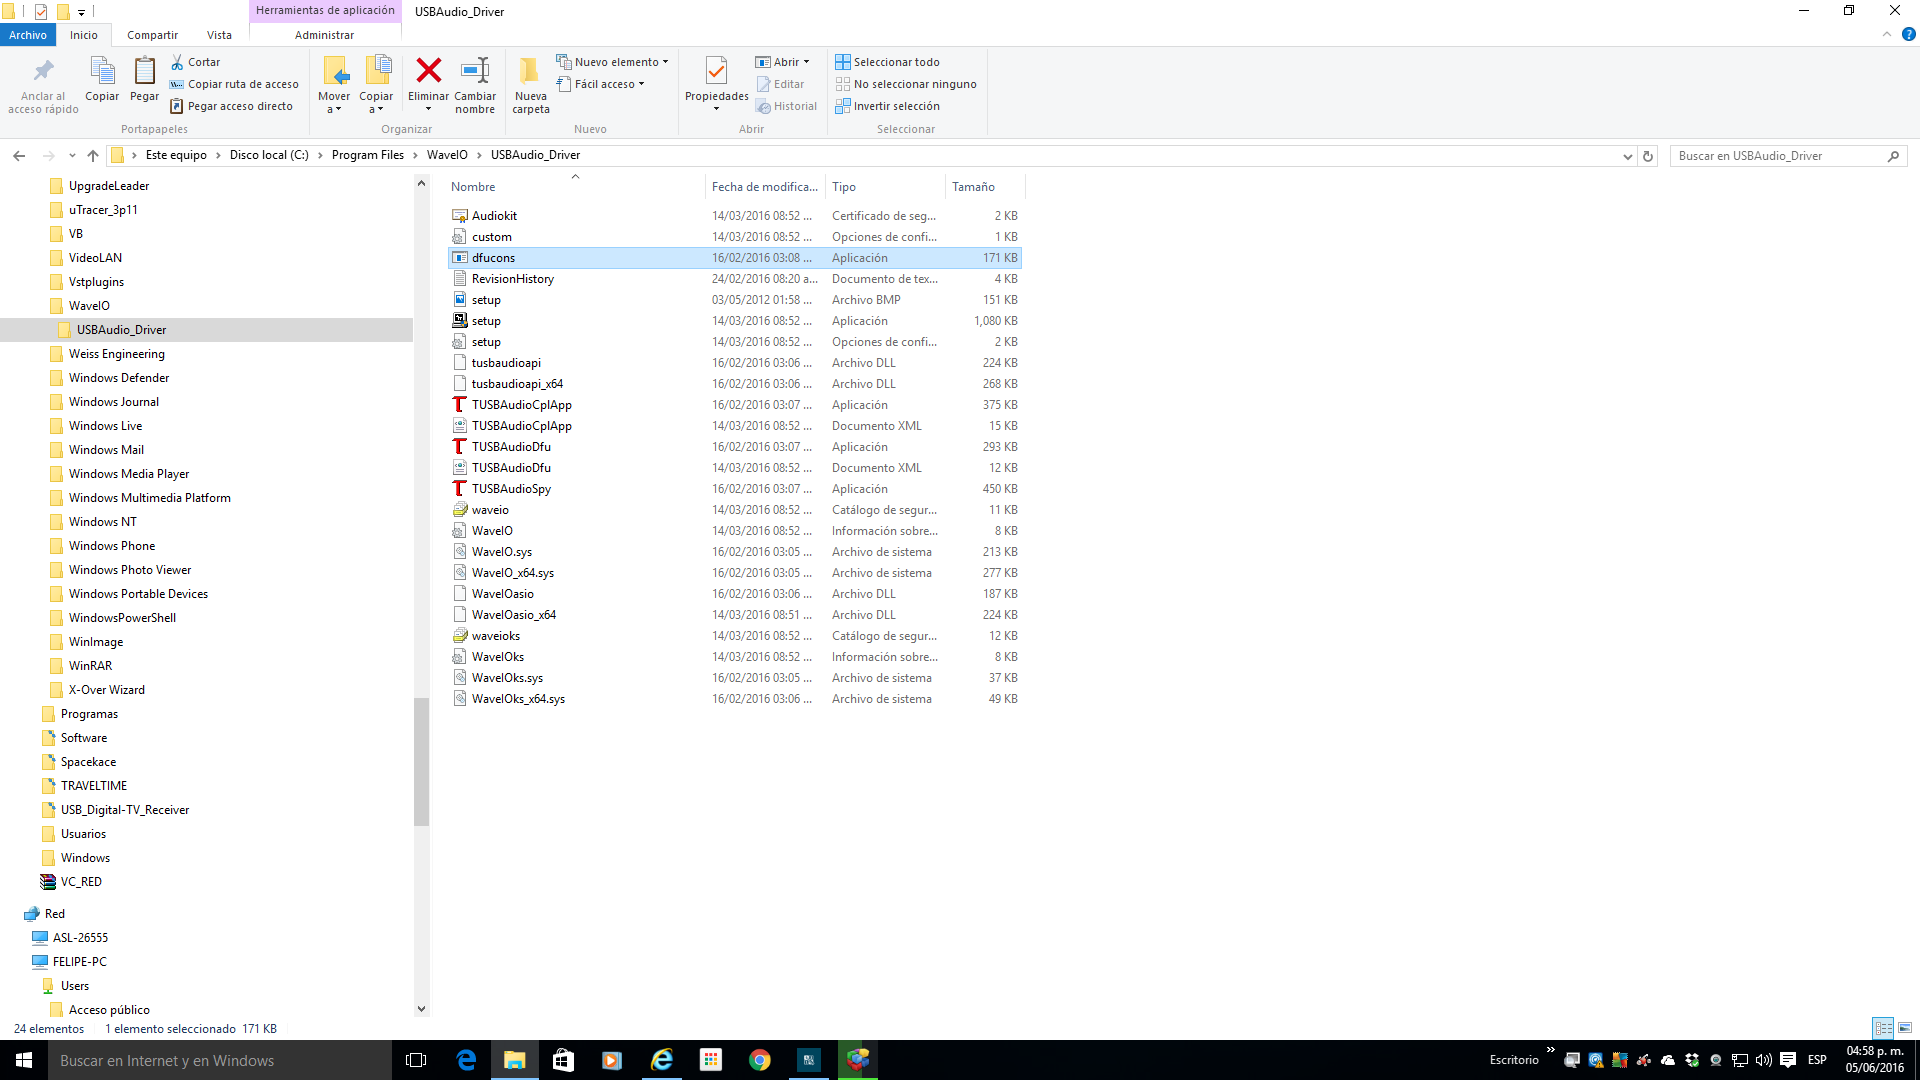Open recent locations dropdown arrow
Viewport: 1920px width, 1080px height.
pyautogui.click(x=72, y=155)
